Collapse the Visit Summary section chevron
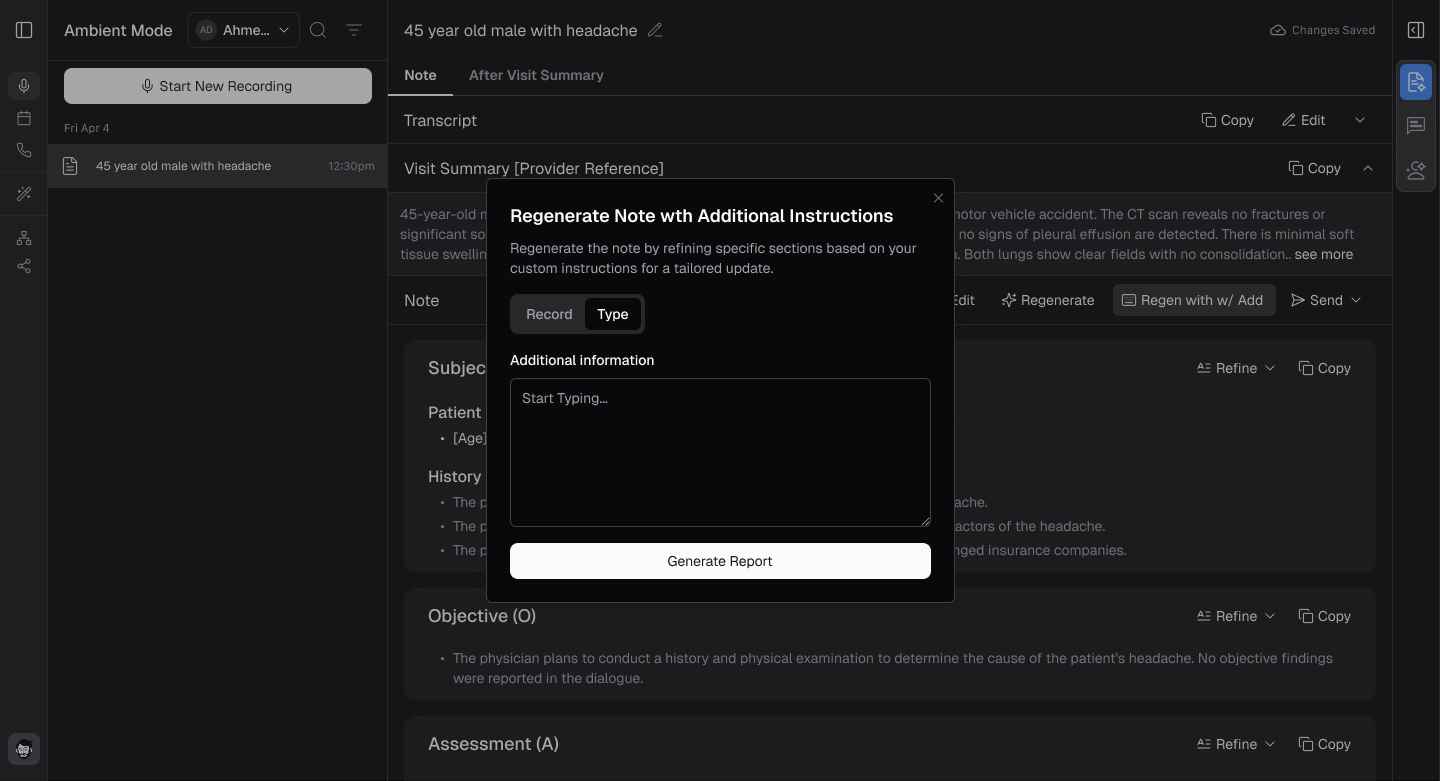1440x781 pixels. click(1368, 168)
